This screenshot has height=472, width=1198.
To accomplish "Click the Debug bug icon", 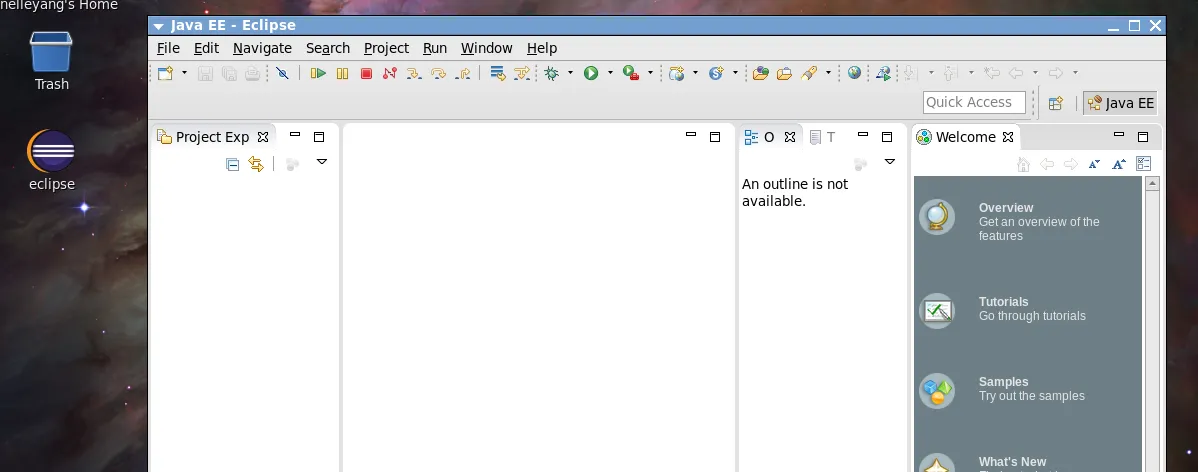I will [x=552, y=73].
